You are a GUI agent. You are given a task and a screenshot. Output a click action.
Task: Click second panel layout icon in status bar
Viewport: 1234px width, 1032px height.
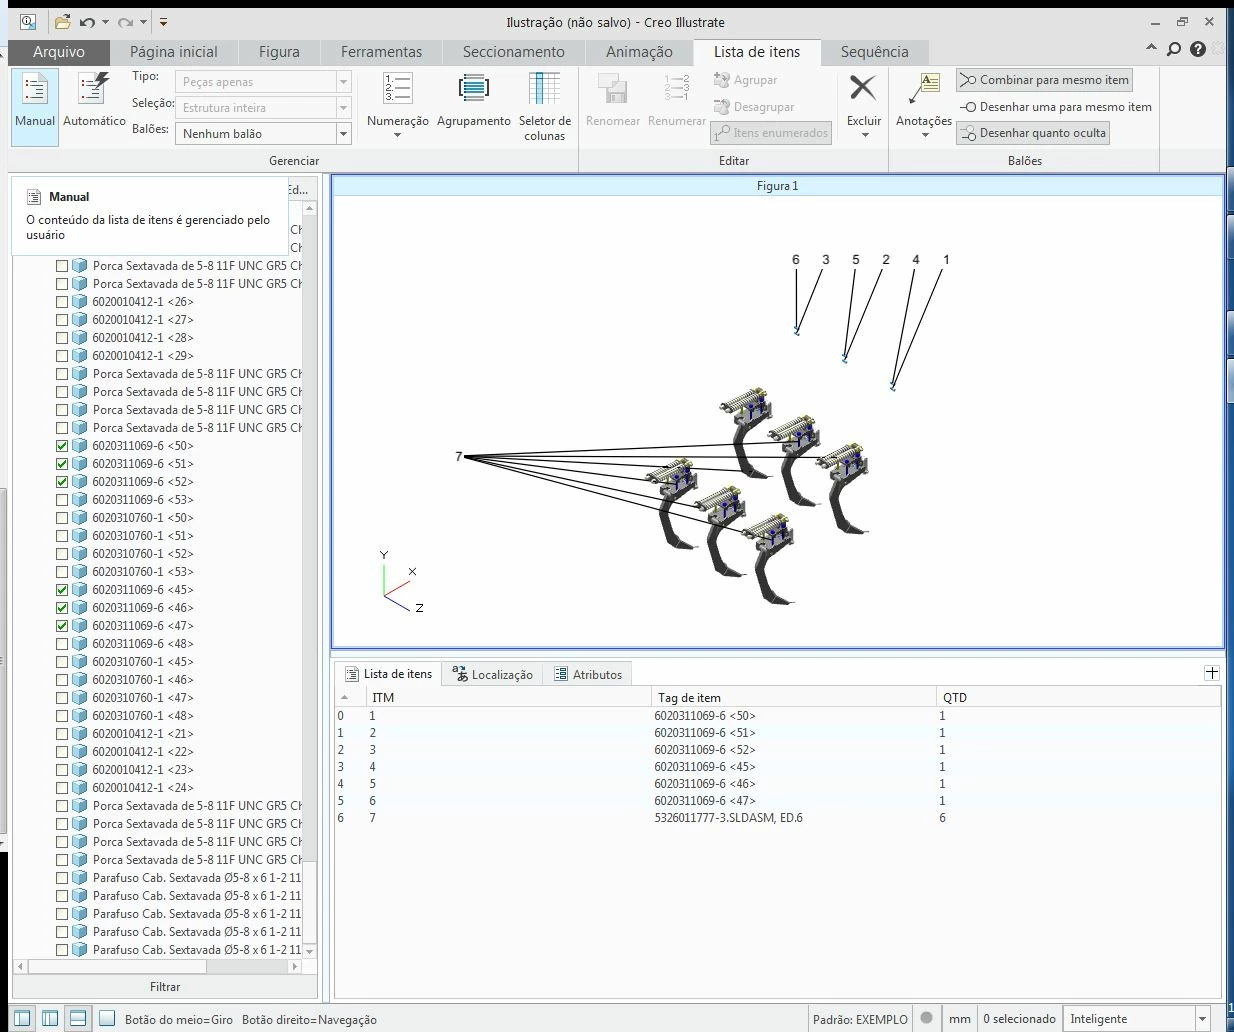point(50,1019)
